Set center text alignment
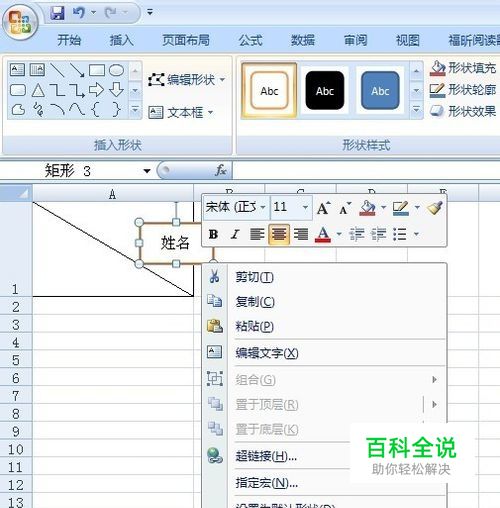500x508 pixels. pyautogui.click(x=279, y=234)
